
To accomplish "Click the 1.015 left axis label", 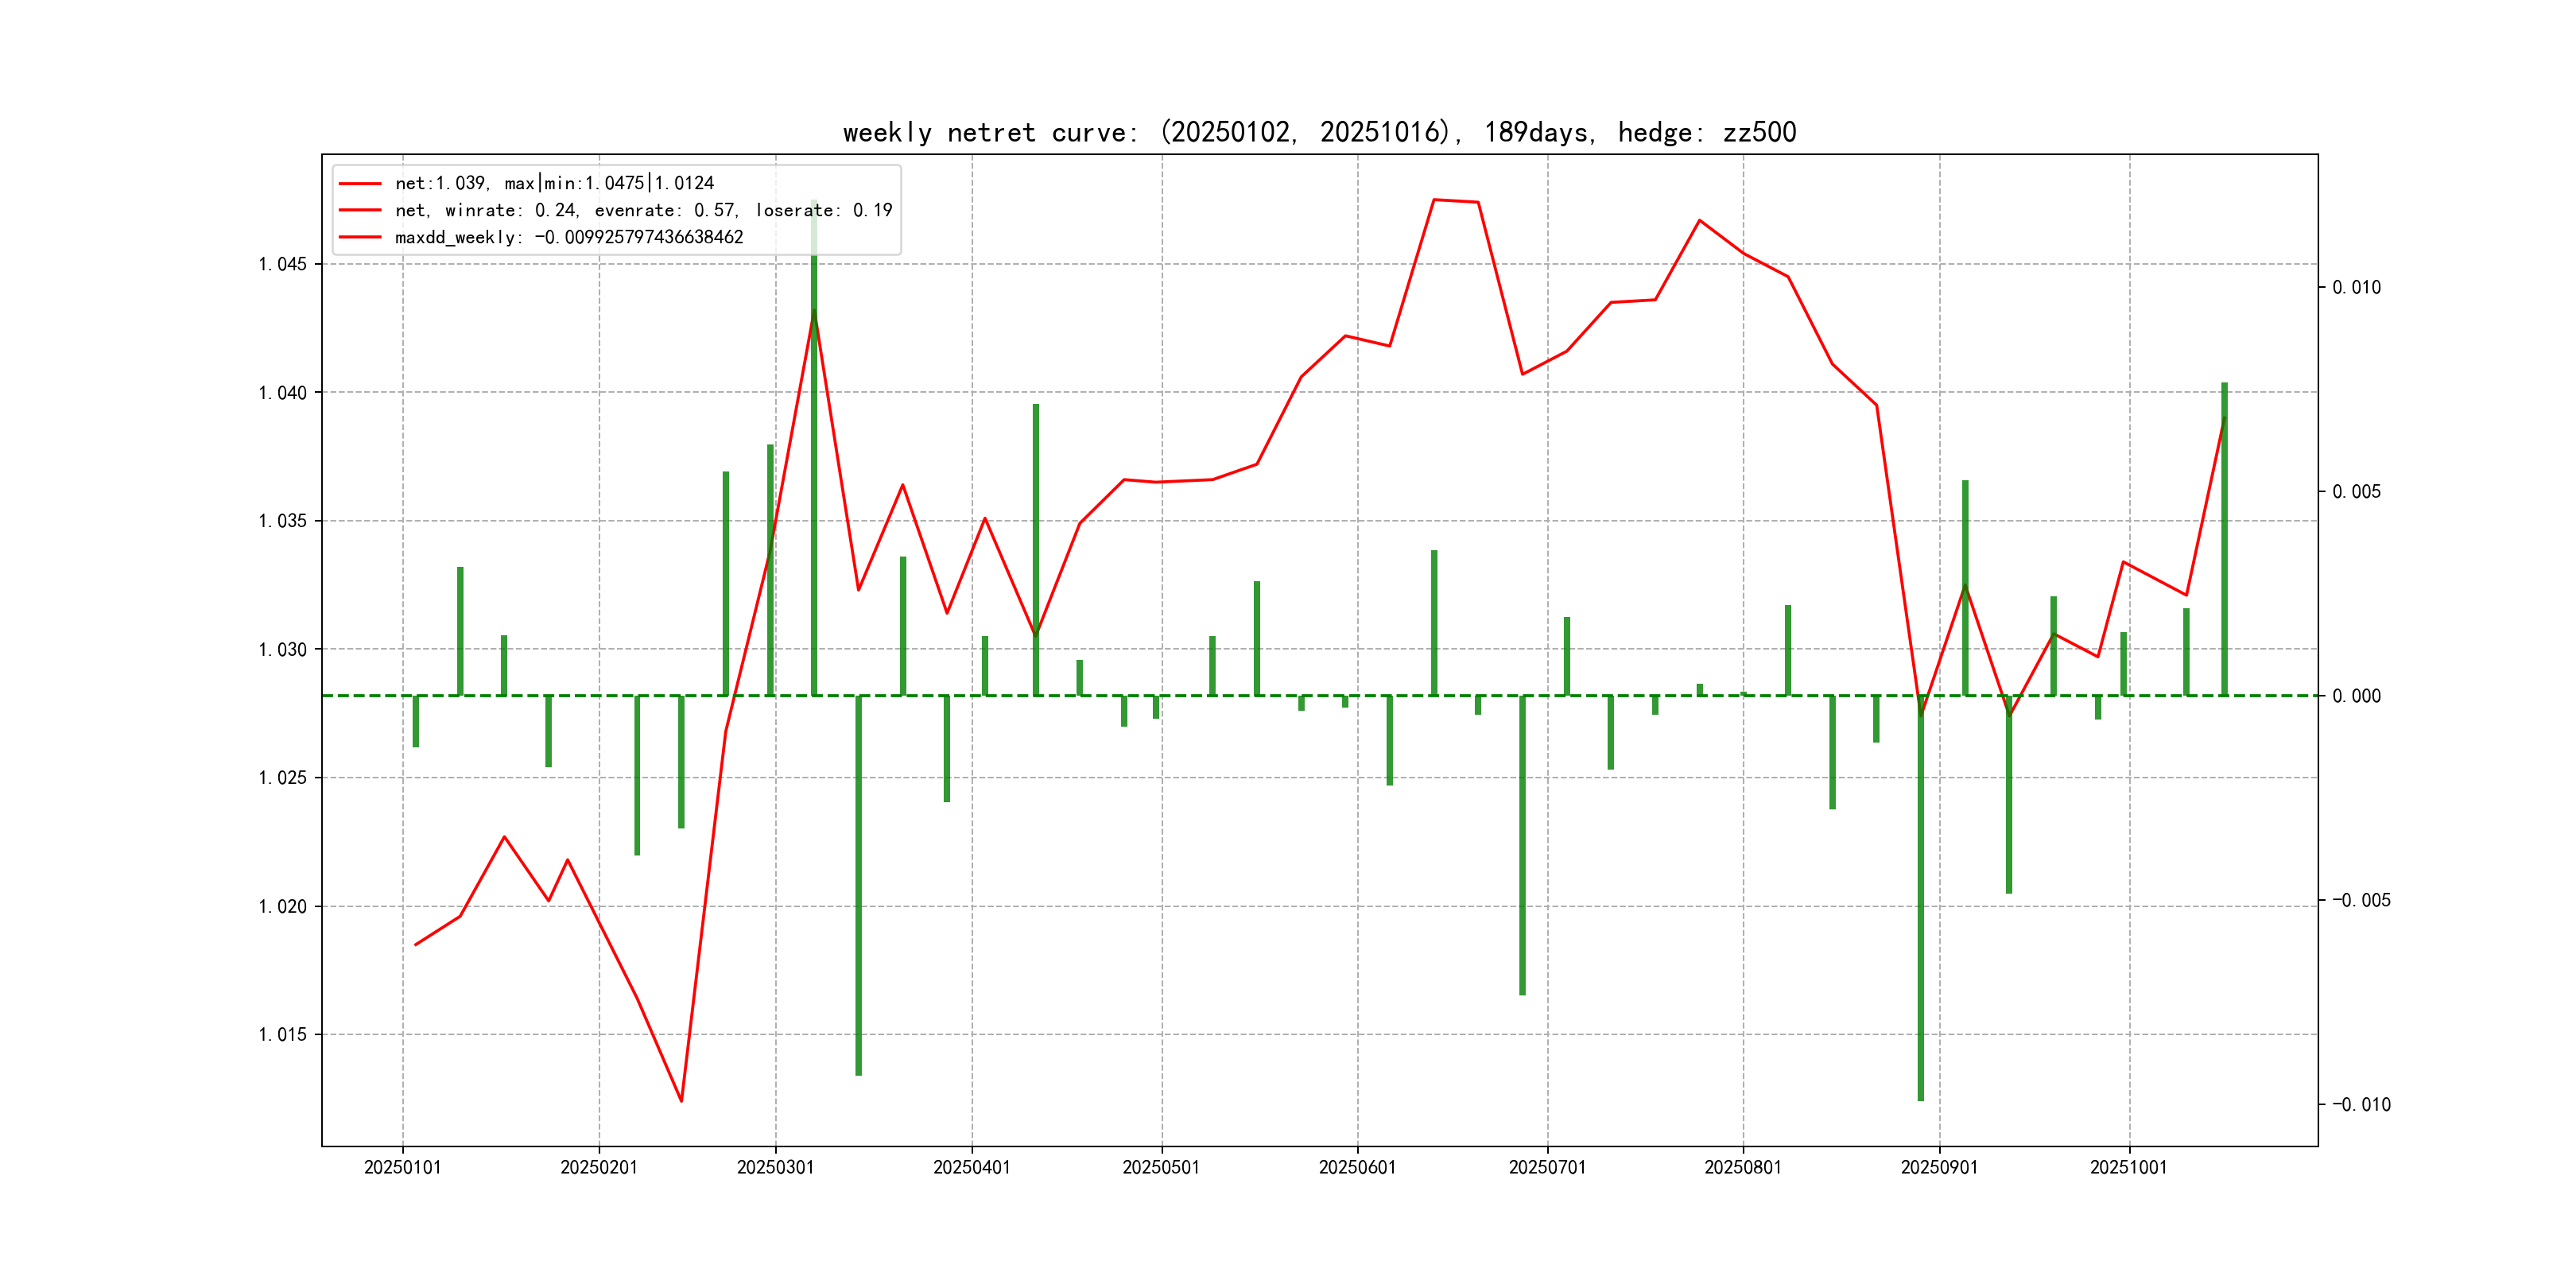I will 282,1035.
